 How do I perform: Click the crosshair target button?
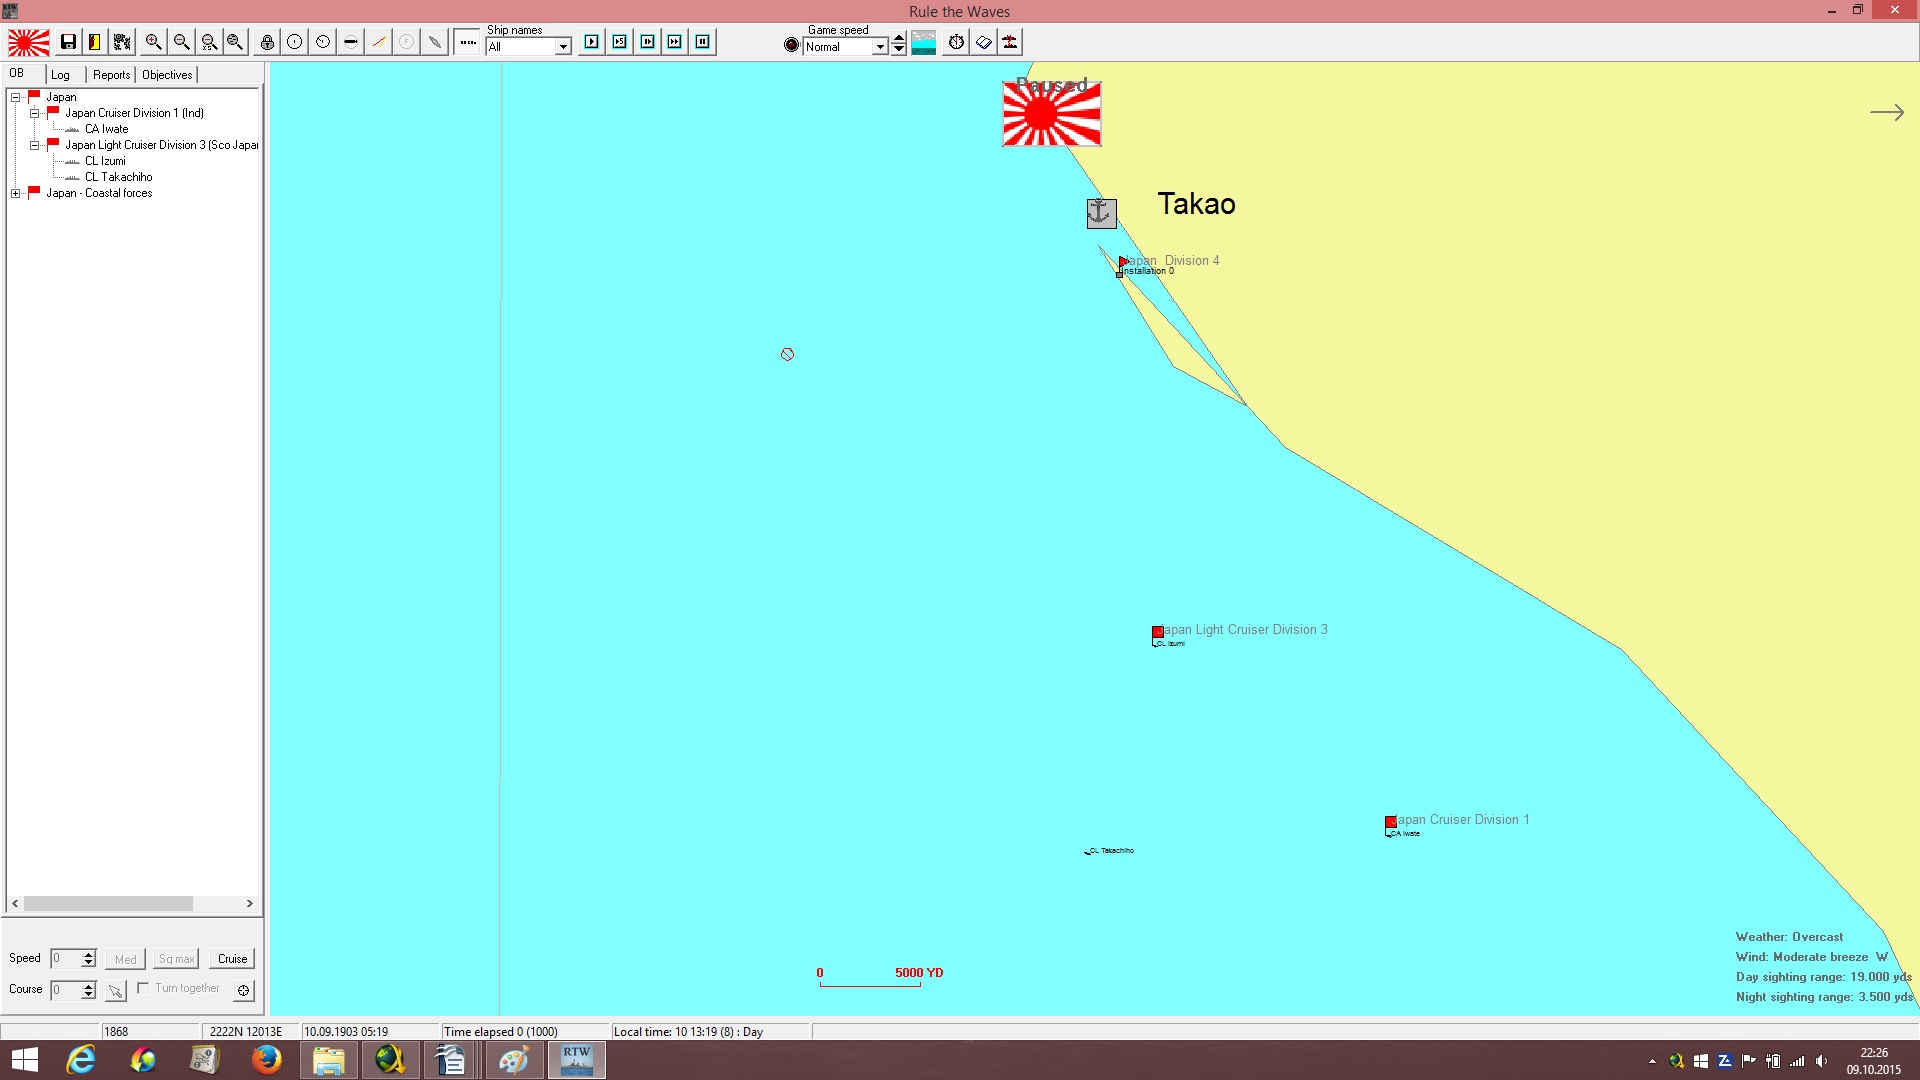click(243, 991)
